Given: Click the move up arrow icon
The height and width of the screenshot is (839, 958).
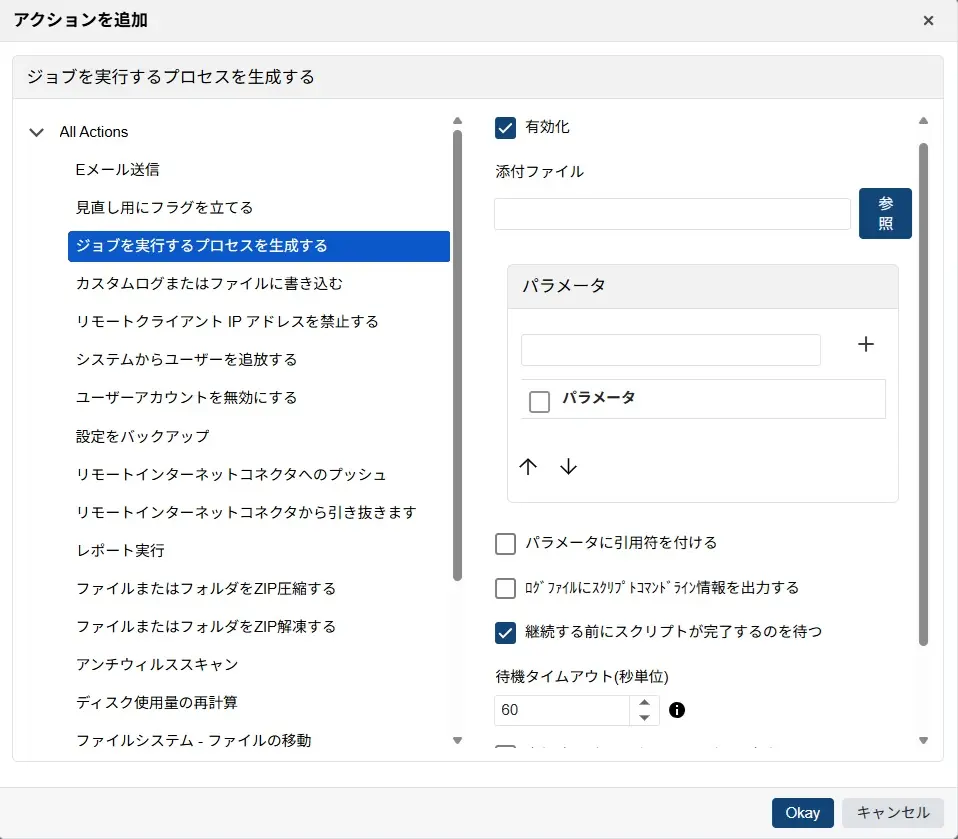Looking at the screenshot, I should [x=529, y=467].
